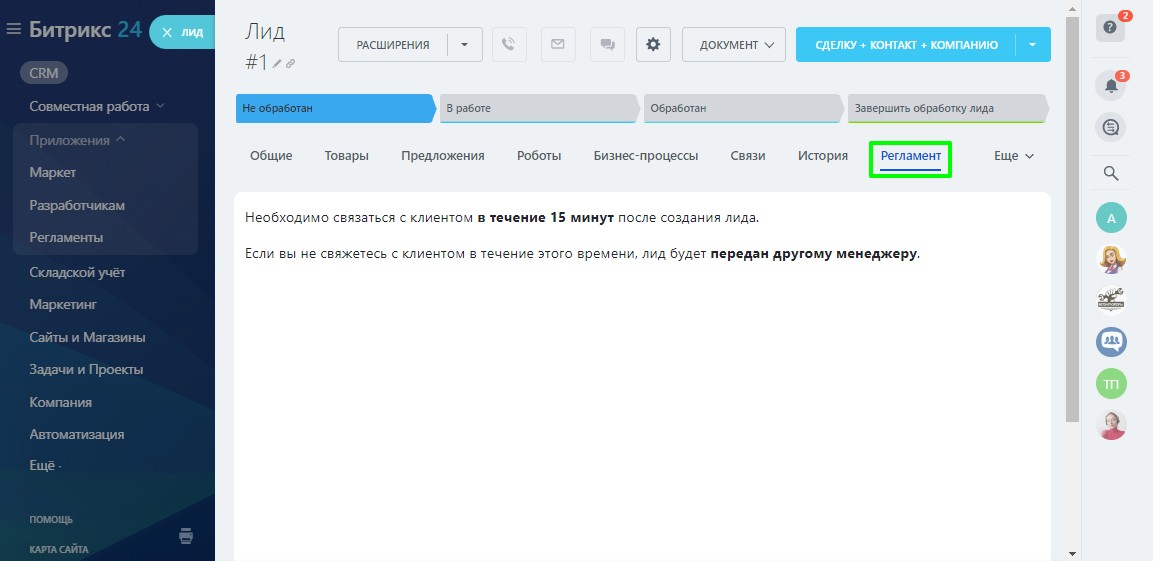Set lead stage to В работе
Screen dimensions: 1153x561
[x=537, y=108]
